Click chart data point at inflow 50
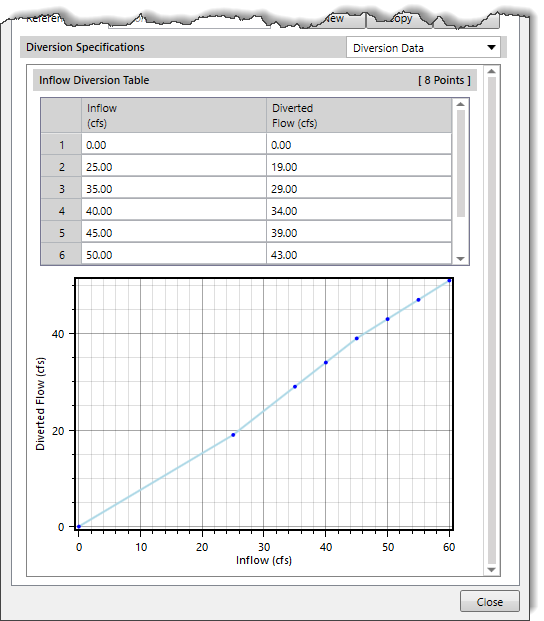Screen dimensions: 544x621 click(388, 319)
